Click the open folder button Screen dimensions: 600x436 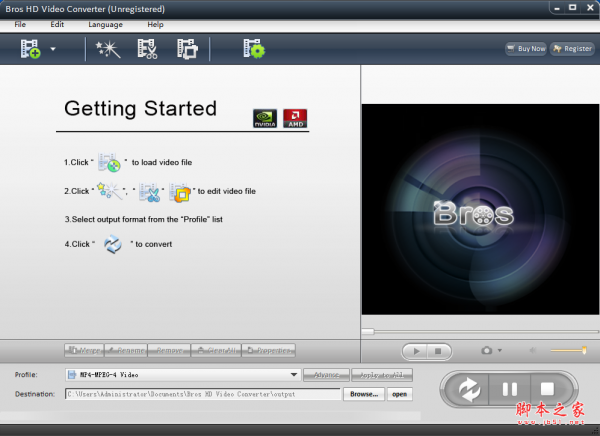pos(399,394)
